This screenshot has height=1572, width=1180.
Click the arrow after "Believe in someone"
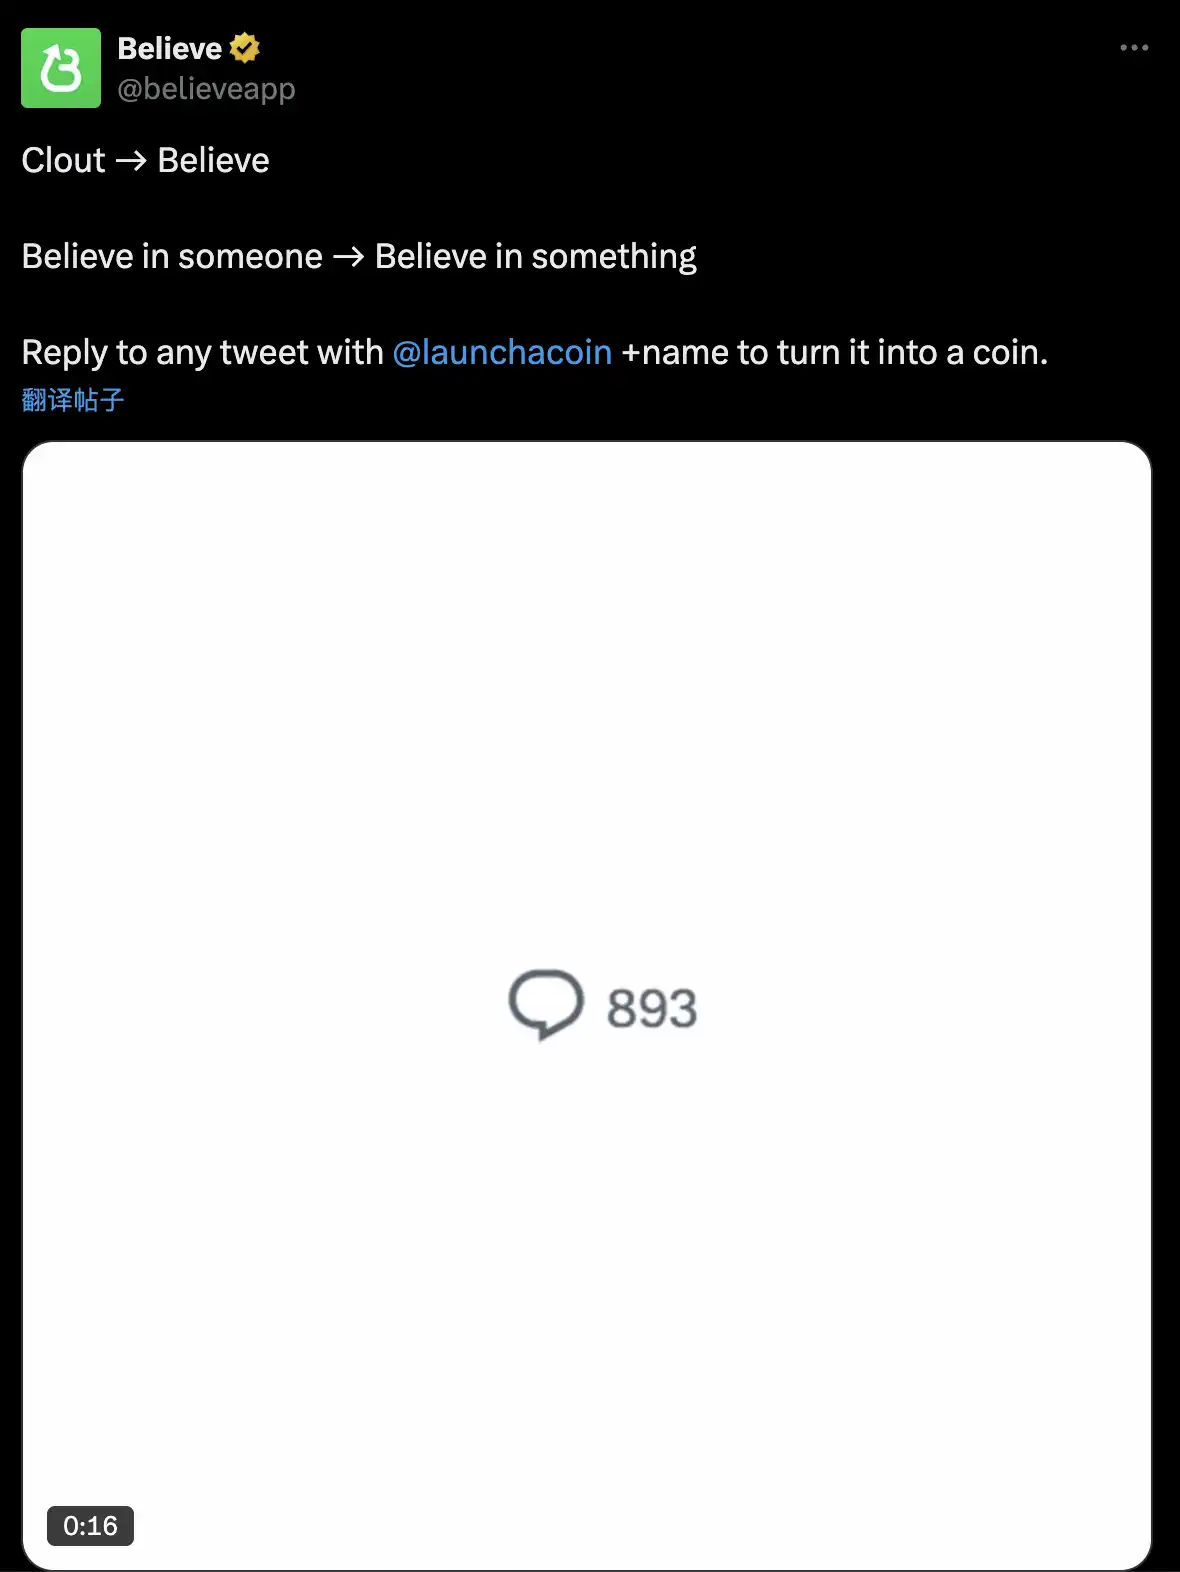(x=348, y=256)
